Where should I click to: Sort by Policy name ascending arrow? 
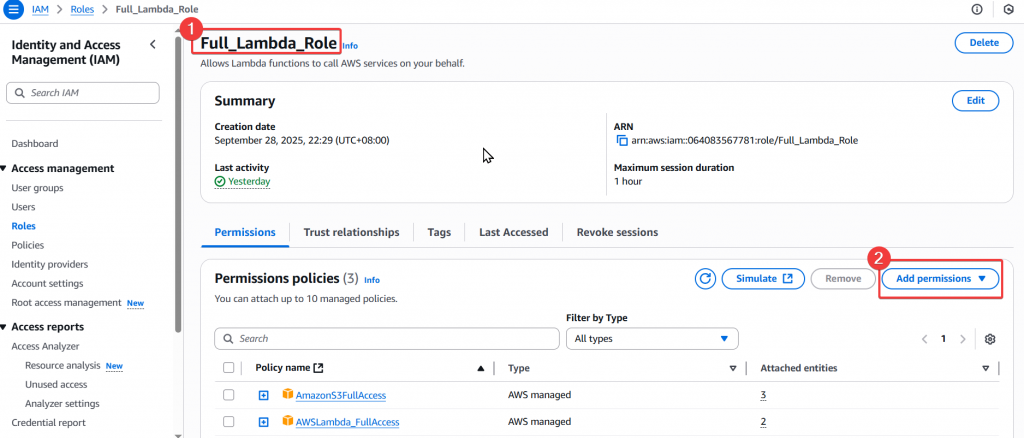click(481, 368)
